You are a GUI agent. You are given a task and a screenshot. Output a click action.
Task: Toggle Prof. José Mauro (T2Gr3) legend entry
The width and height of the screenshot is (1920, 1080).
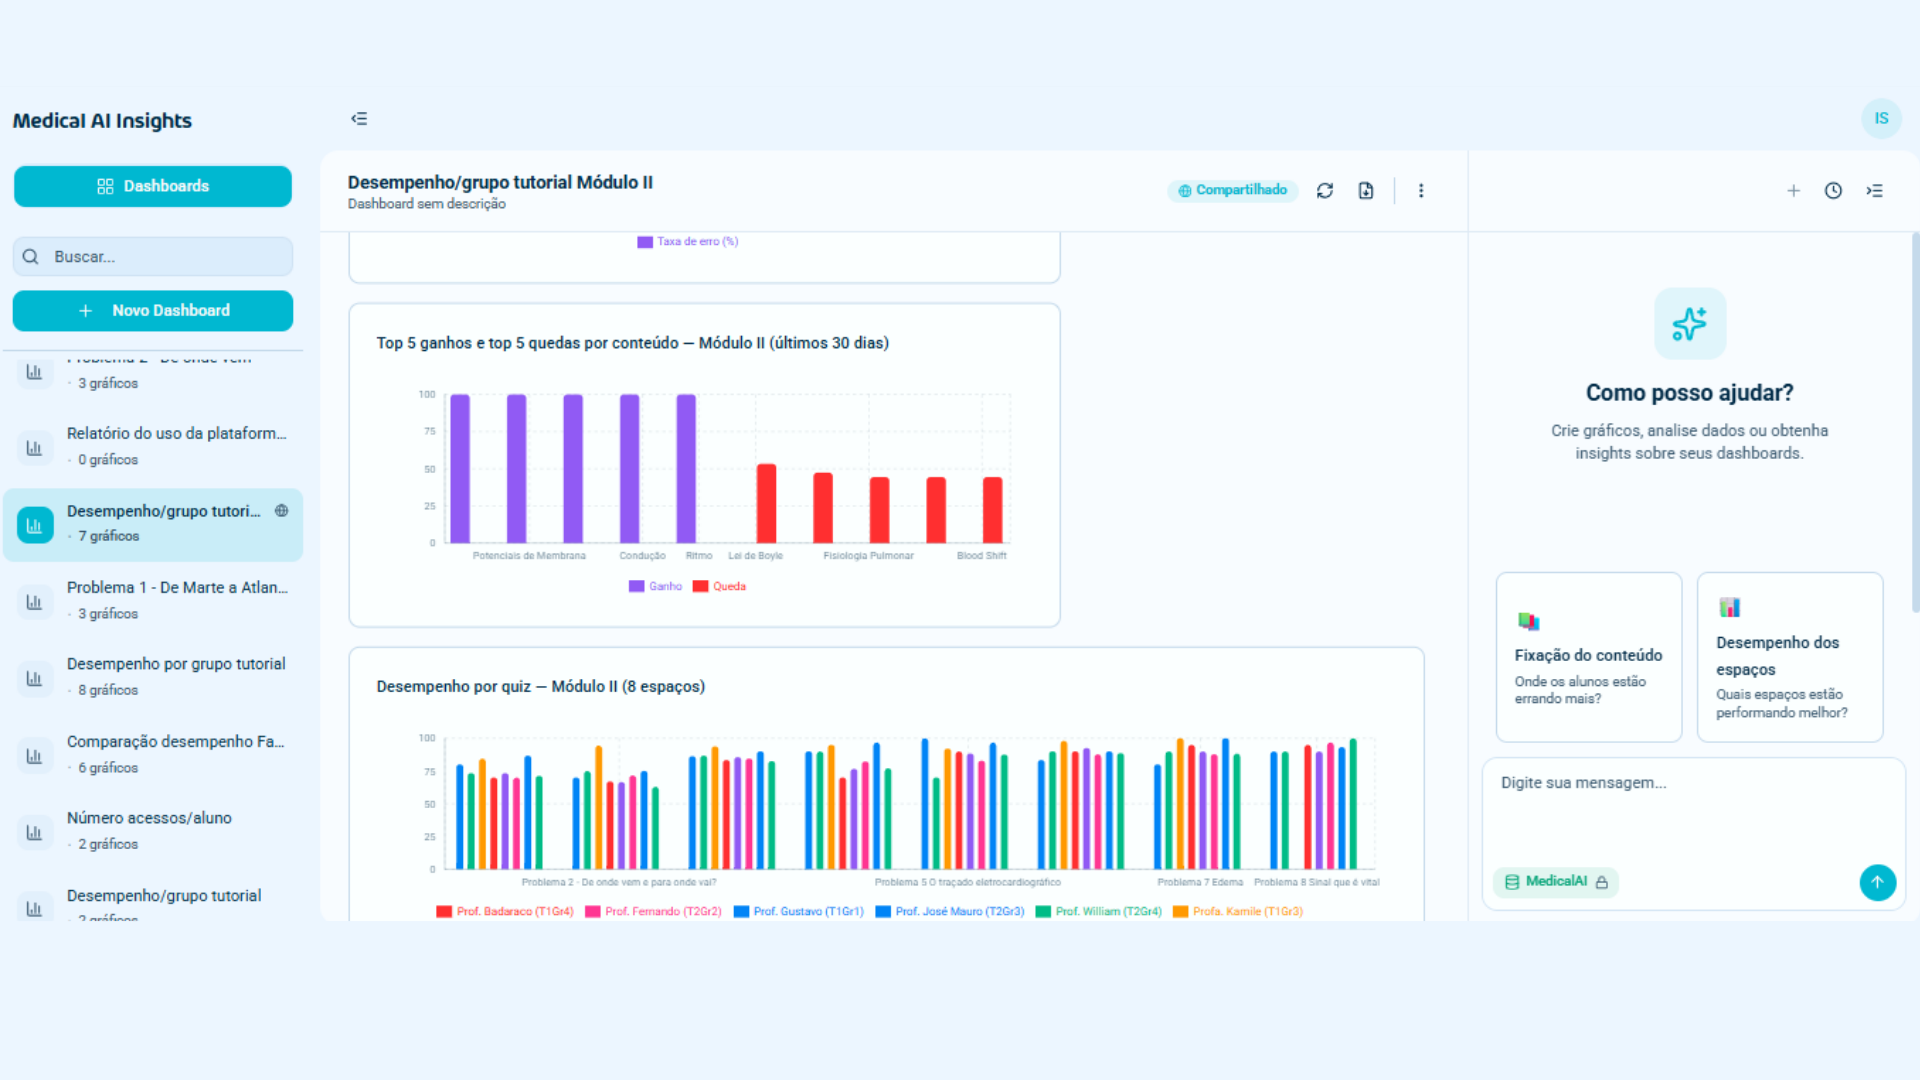pyautogui.click(x=950, y=911)
